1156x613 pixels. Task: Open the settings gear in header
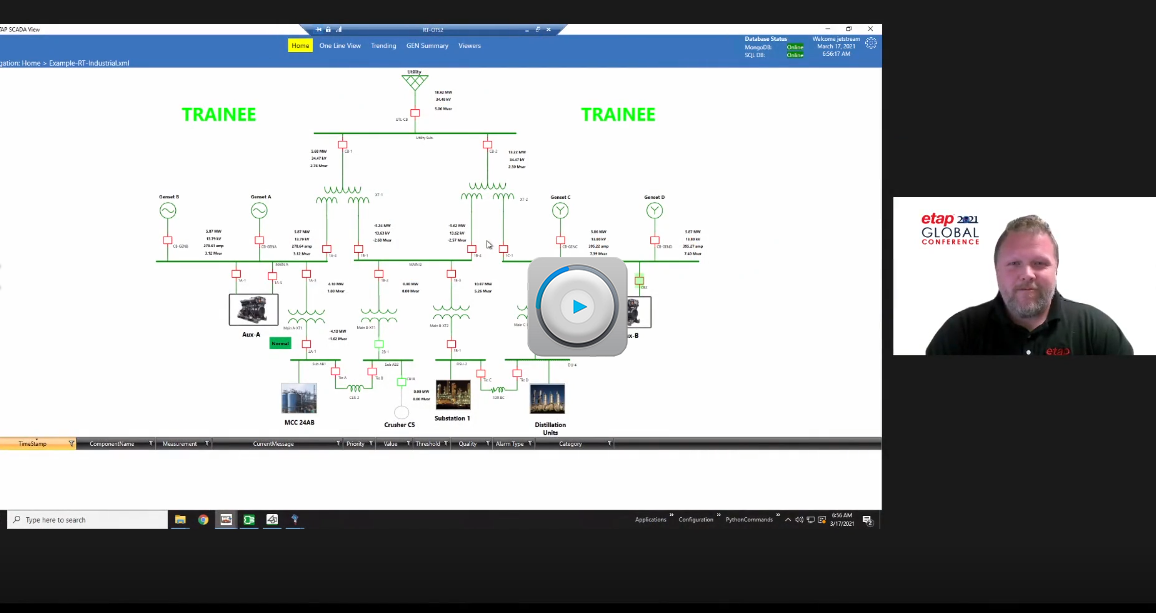(x=871, y=44)
